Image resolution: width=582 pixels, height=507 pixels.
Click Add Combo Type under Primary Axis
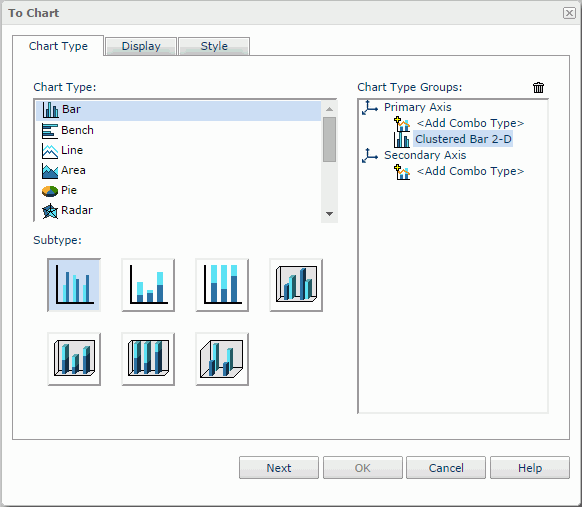tap(470, 123)
